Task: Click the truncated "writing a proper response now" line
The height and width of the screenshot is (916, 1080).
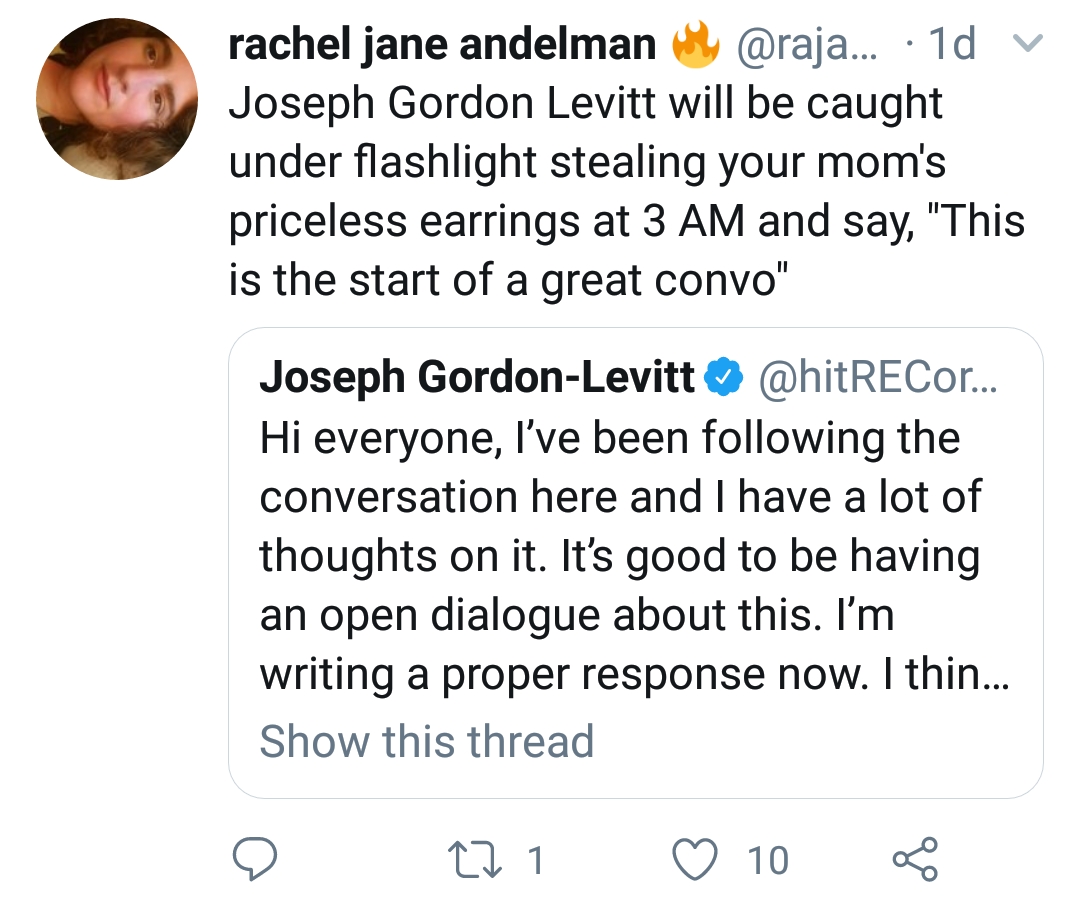Action: click(x=634, y=674)
